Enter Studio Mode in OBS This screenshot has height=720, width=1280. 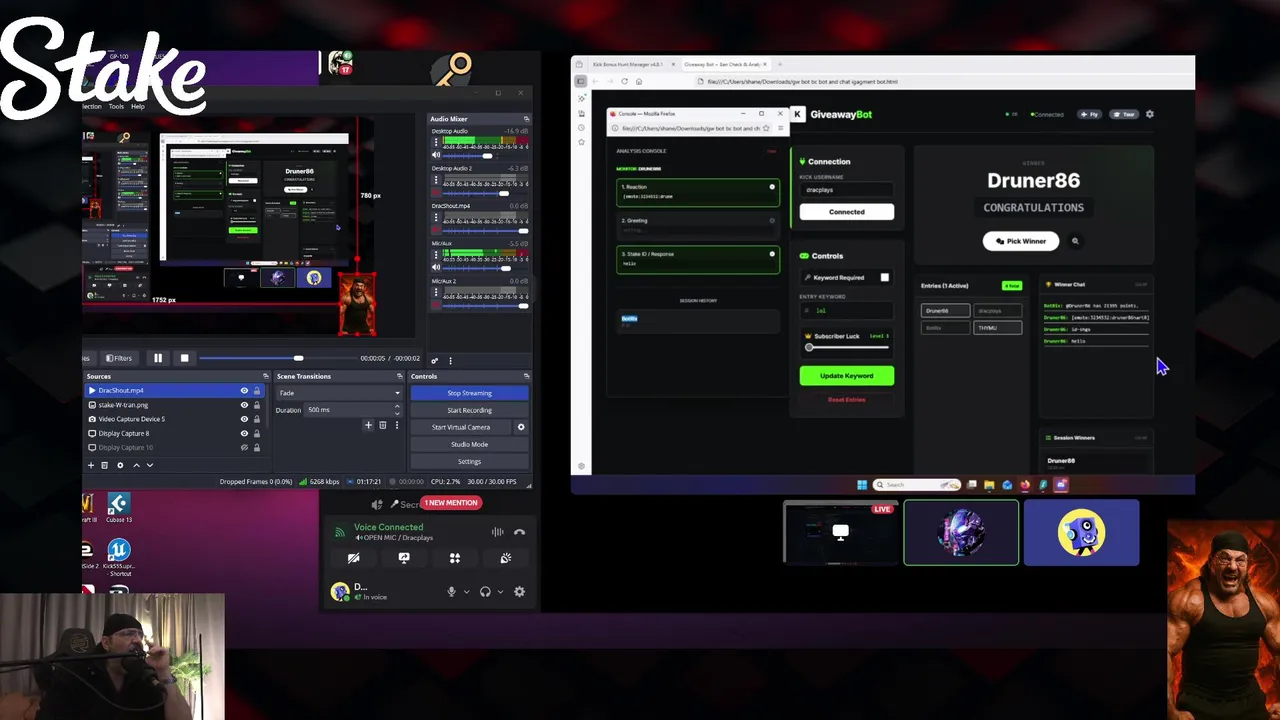[469, 444]
